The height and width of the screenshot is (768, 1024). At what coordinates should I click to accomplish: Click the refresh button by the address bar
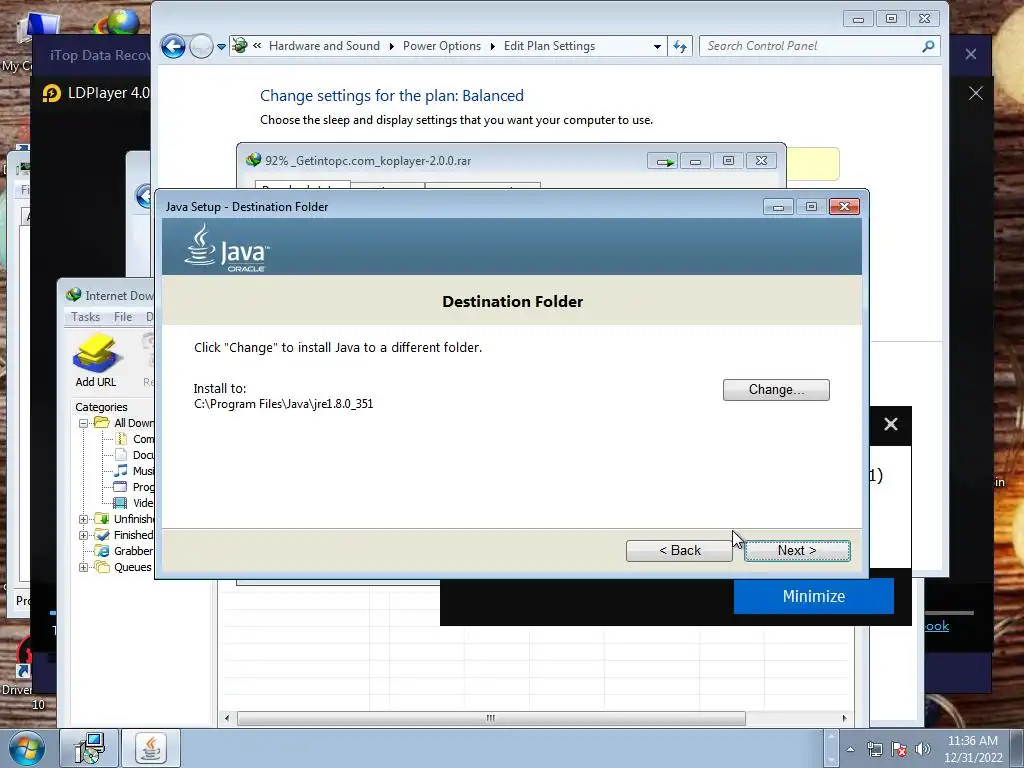pyautogui.click(x=680, y=46)
